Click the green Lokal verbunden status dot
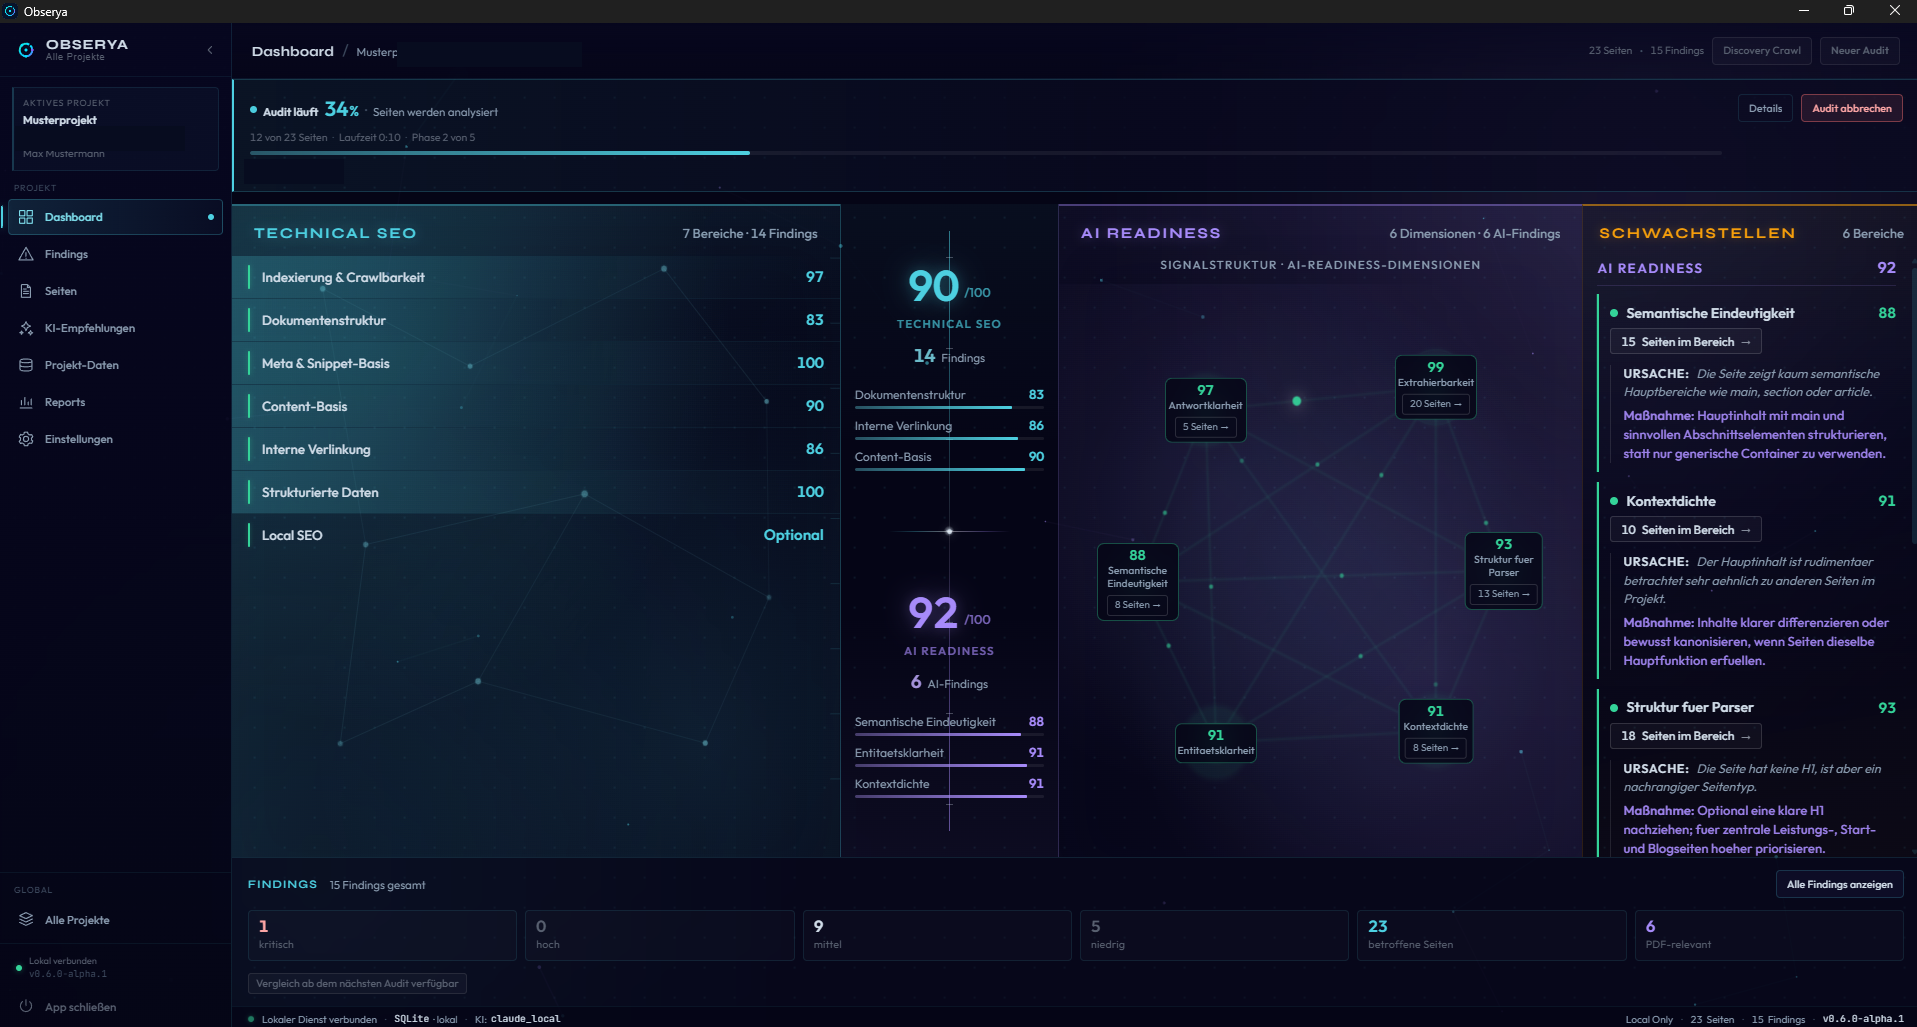Screen dimensions: 1917x1027 click(x=19, y=967)
